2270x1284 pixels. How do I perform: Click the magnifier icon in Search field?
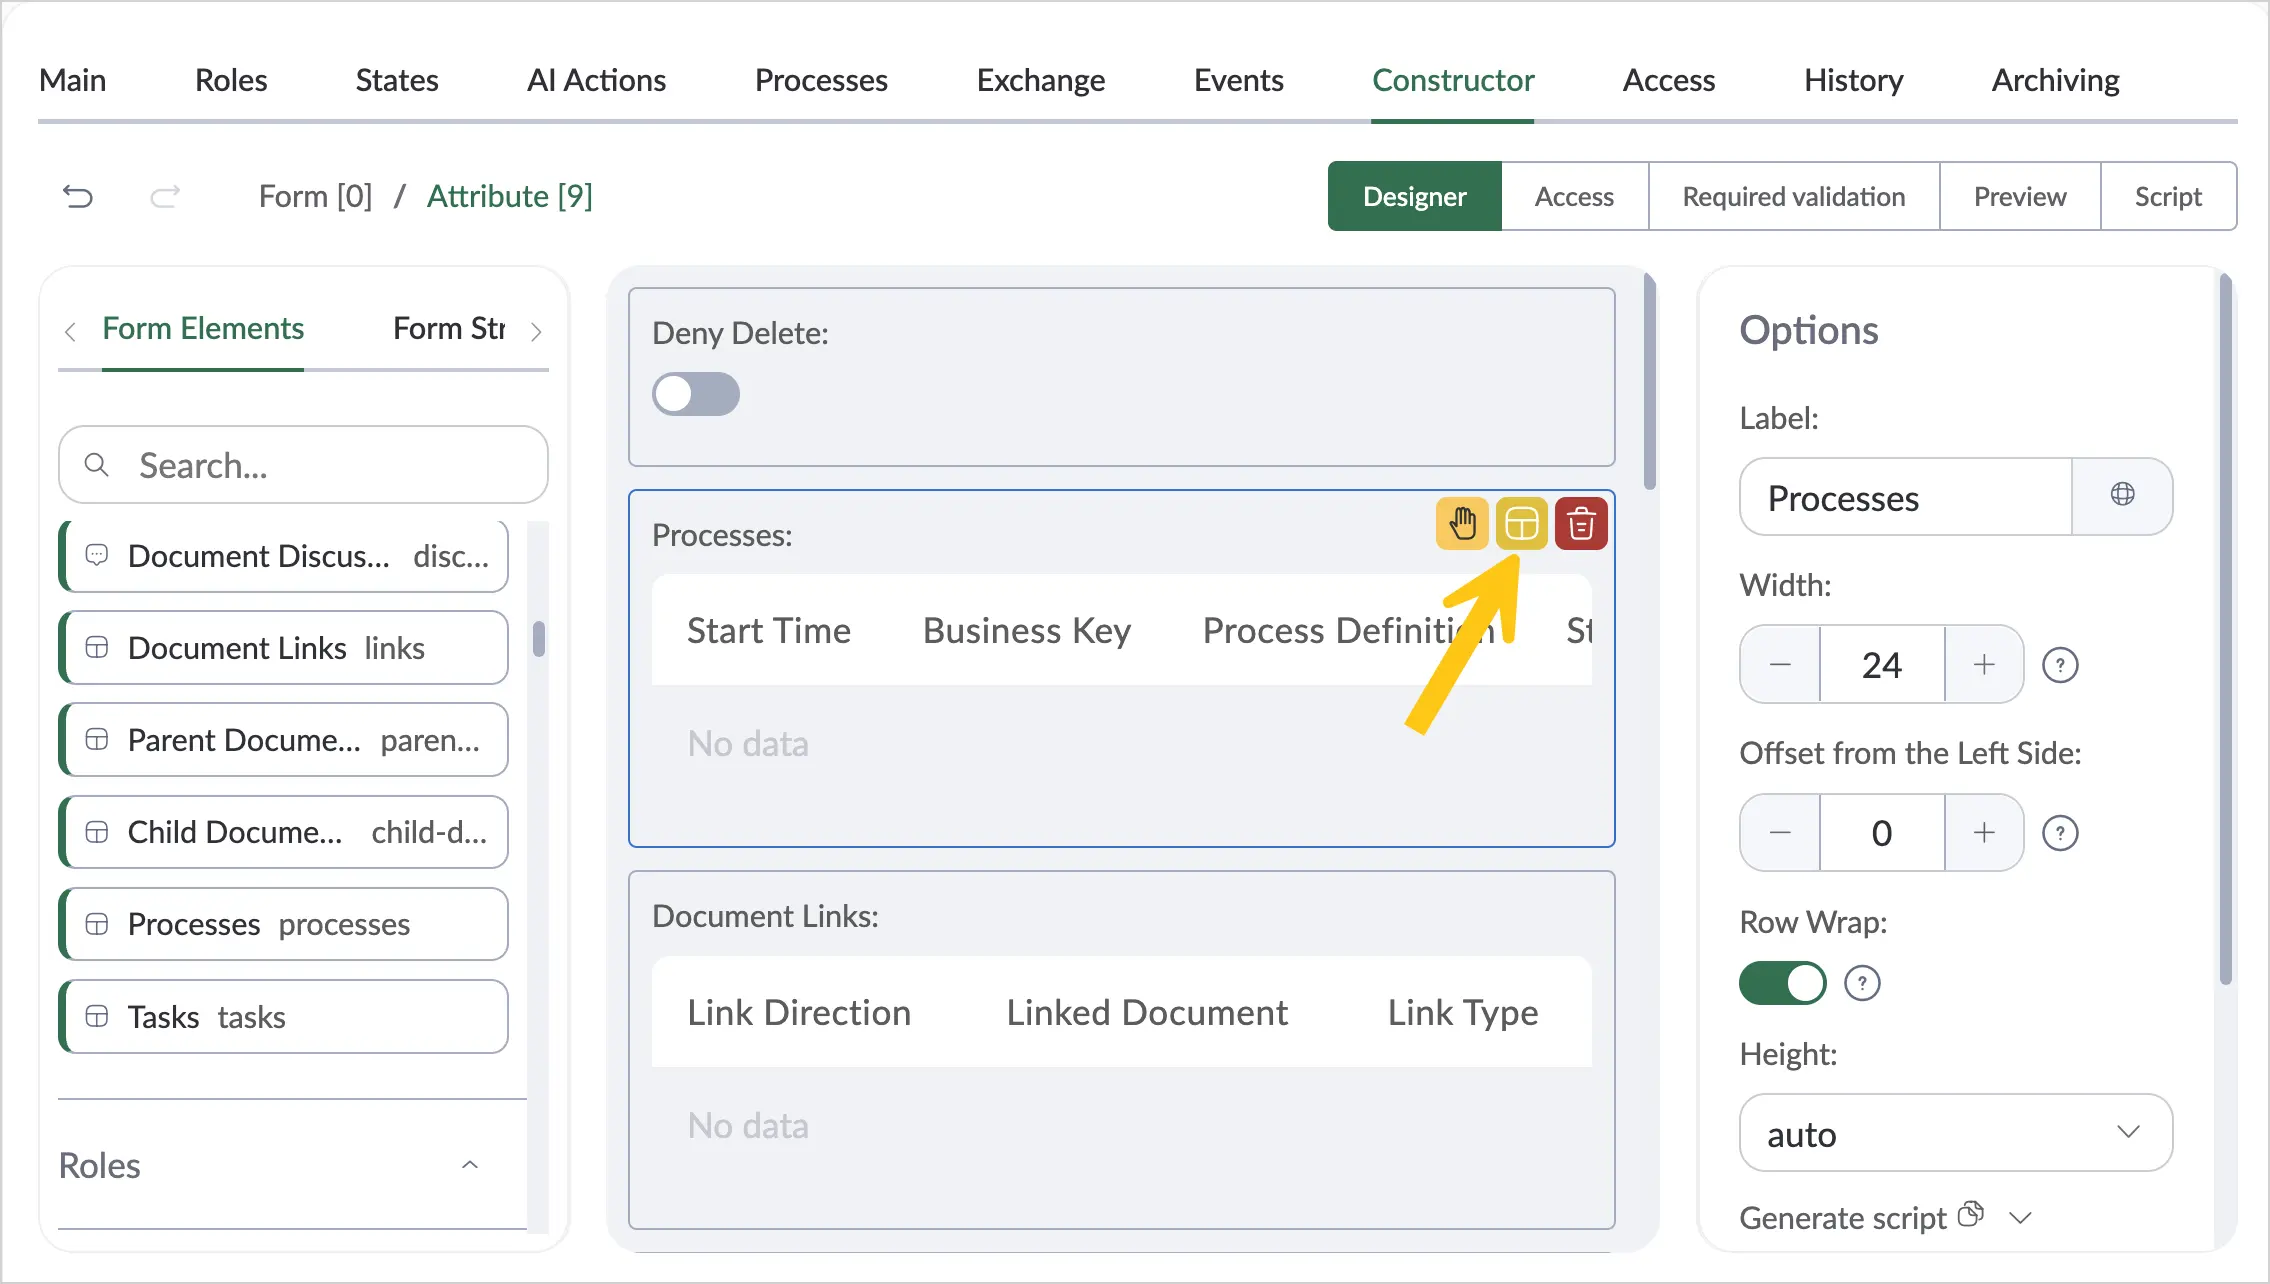click(97, 465)
